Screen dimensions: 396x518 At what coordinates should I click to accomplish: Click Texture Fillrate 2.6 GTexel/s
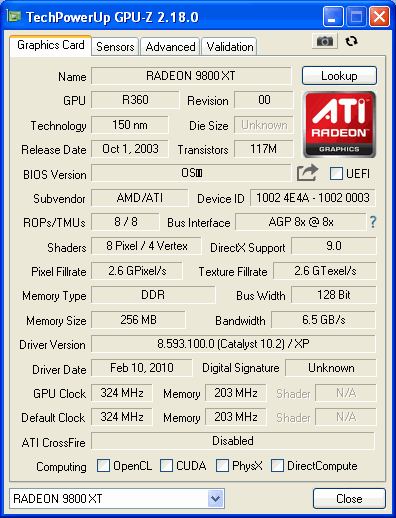tap(325, 271)
